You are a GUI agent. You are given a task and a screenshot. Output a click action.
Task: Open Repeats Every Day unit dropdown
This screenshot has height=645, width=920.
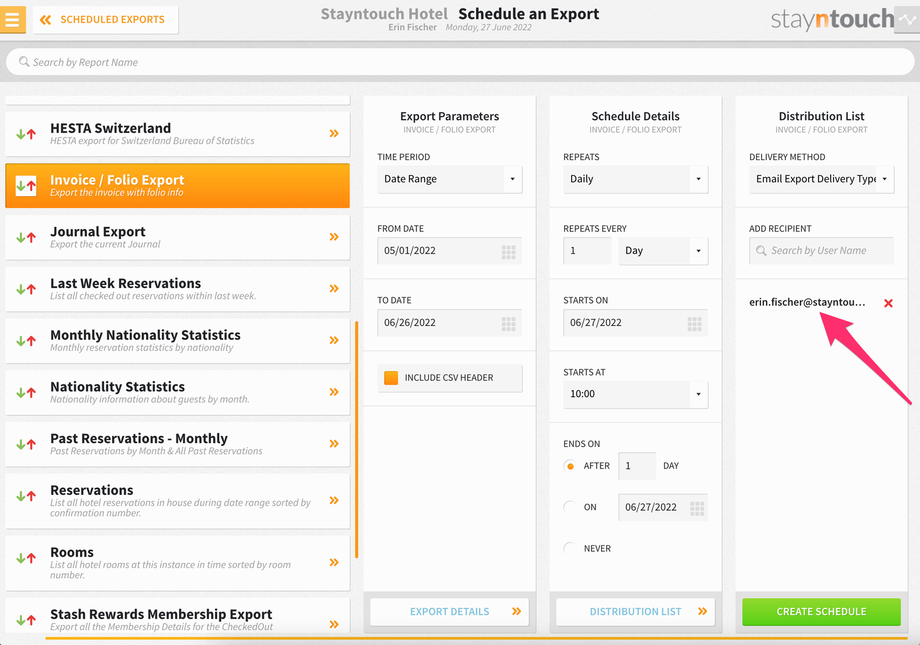point(663,251)
